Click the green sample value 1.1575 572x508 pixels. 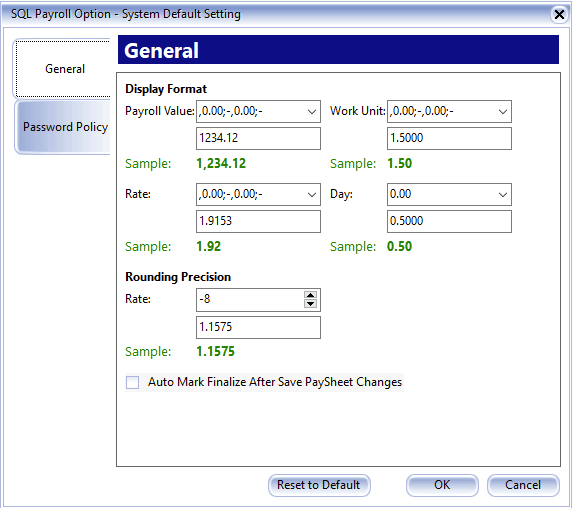(x=216, y=352)
